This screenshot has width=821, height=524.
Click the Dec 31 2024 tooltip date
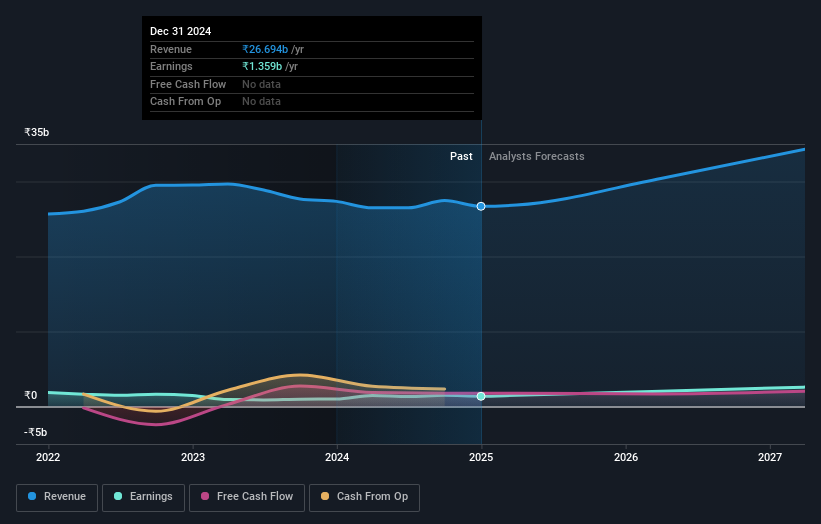(x=181, y=31)
